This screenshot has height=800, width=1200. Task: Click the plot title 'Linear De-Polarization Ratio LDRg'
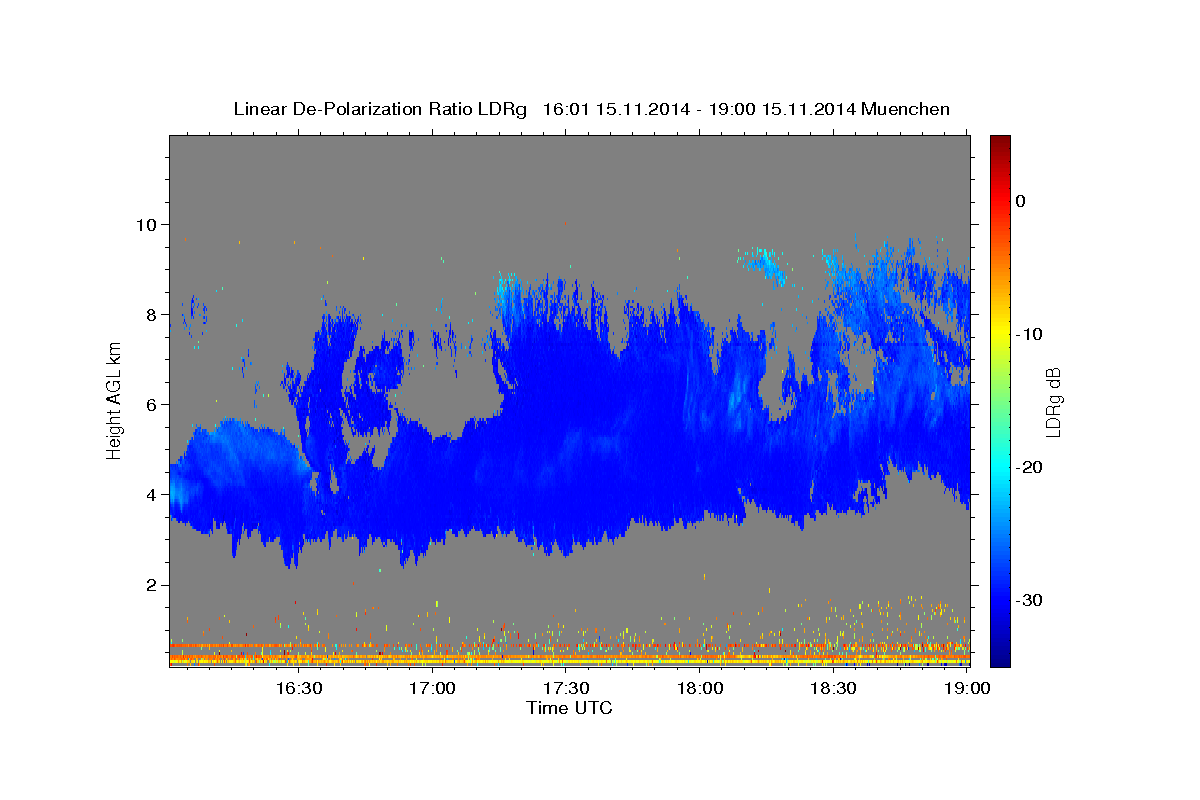click(x=379, y=109)
